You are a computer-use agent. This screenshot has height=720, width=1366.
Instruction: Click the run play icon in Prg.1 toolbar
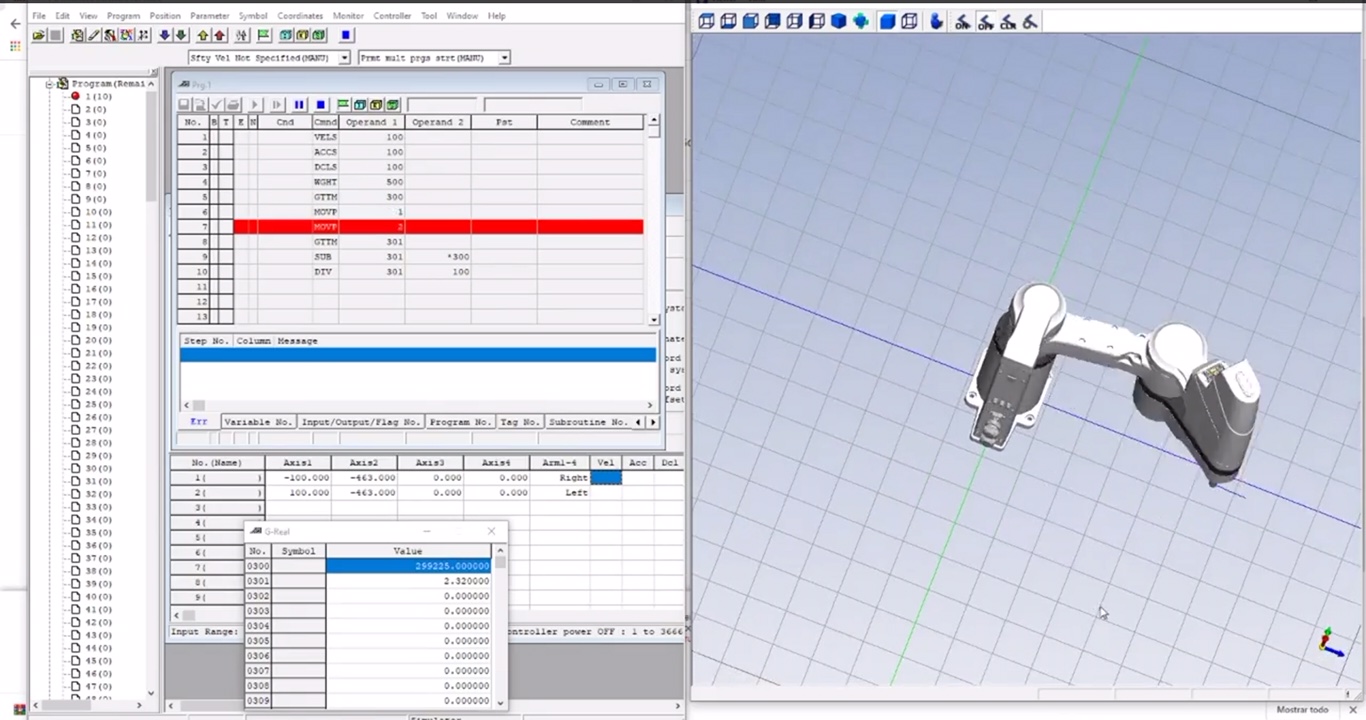255,105
